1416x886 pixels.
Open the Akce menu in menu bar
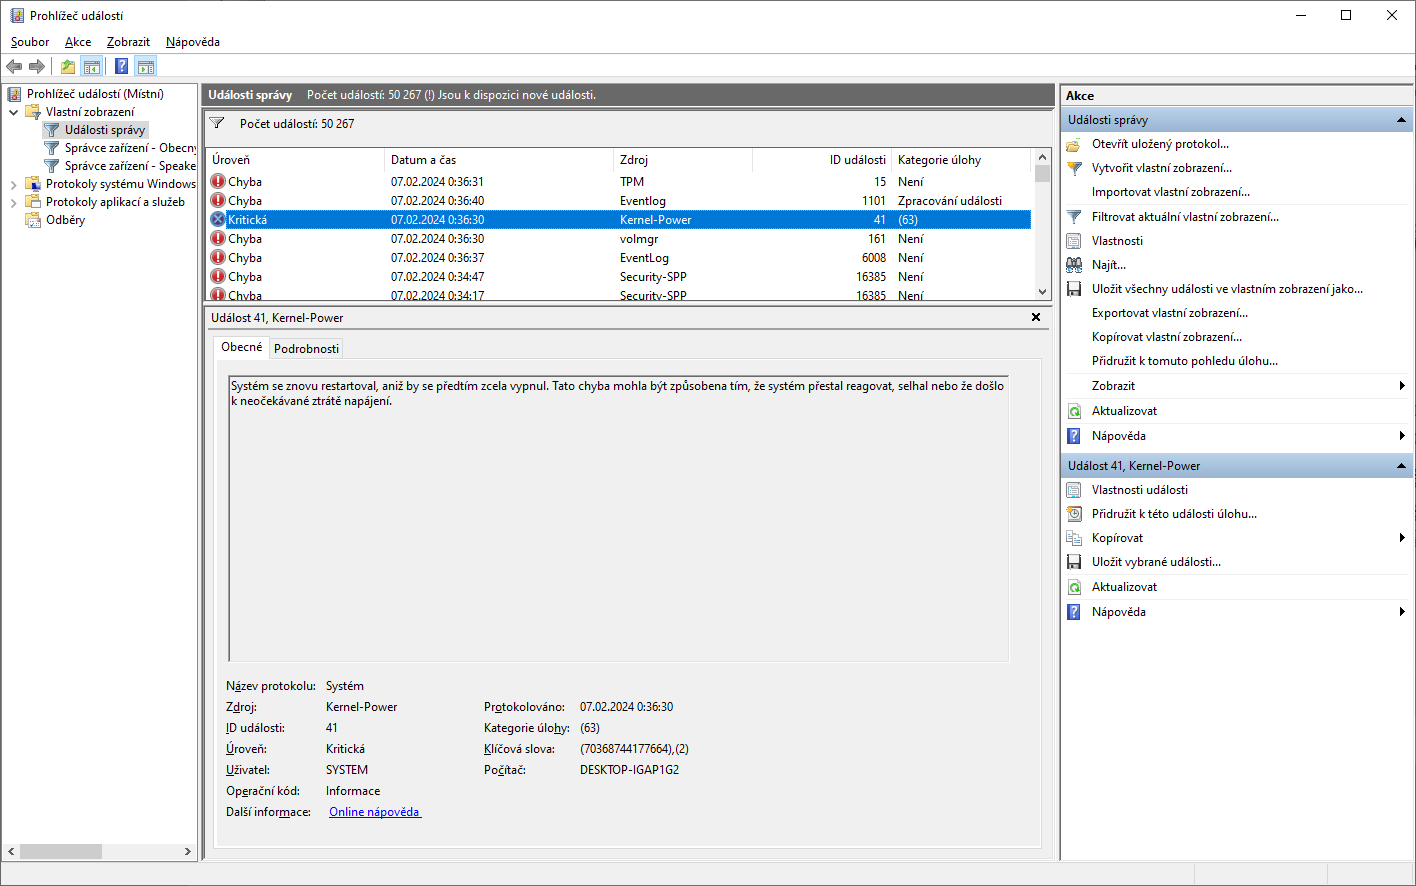coord(78,42)
